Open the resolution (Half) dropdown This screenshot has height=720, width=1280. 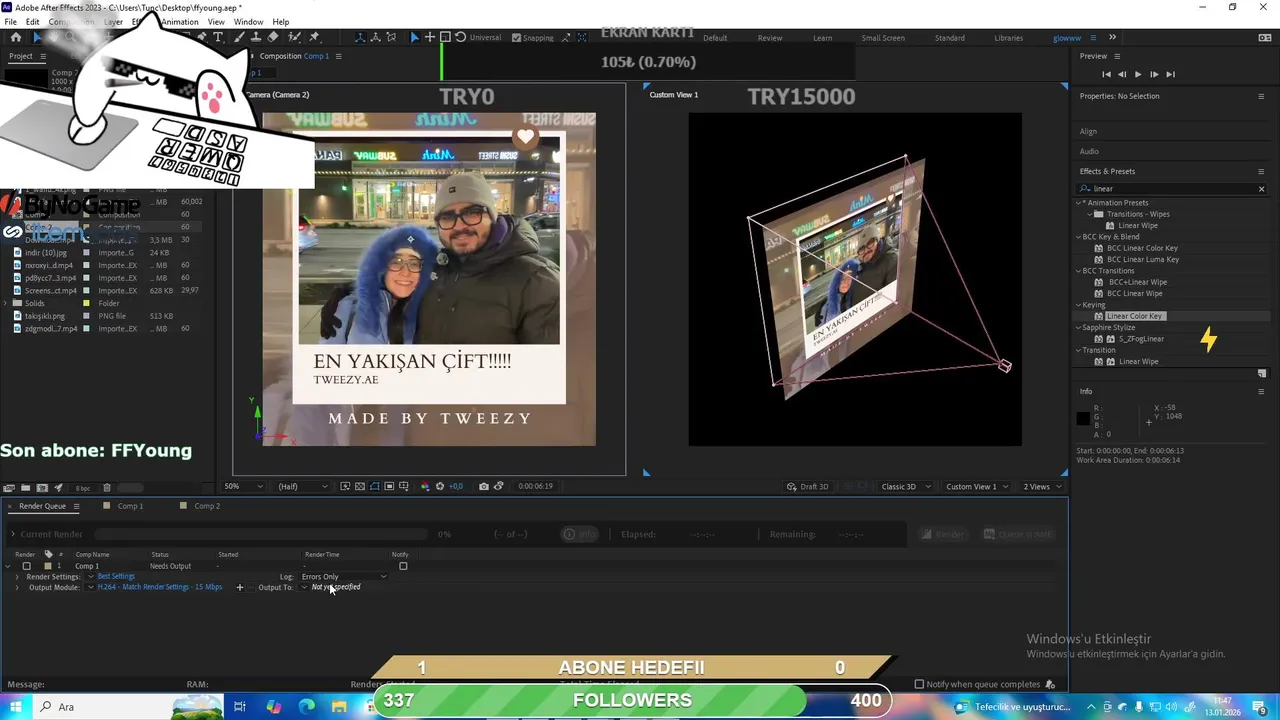click(303, 486)
